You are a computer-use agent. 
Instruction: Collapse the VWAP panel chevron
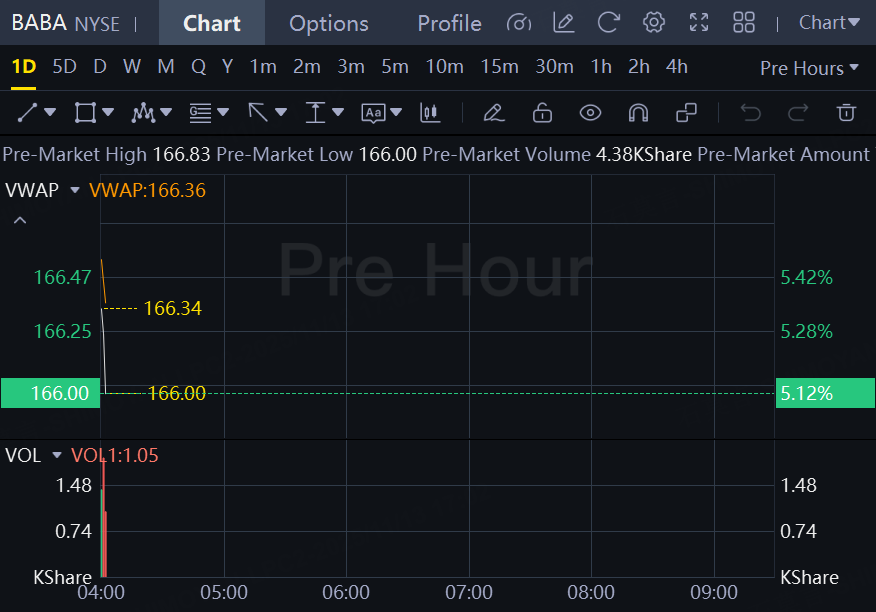(20, 220)
